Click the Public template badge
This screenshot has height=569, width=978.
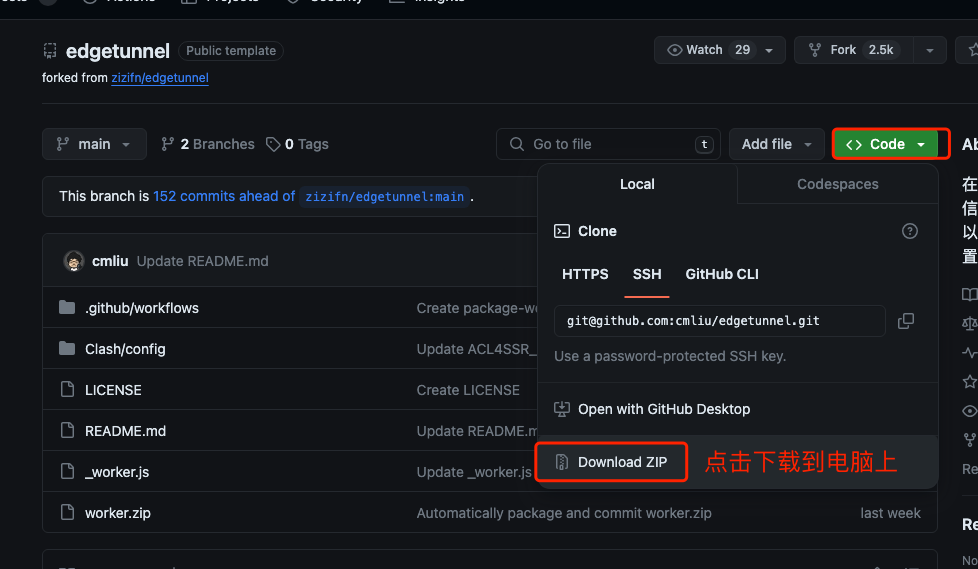click(231, 51)
